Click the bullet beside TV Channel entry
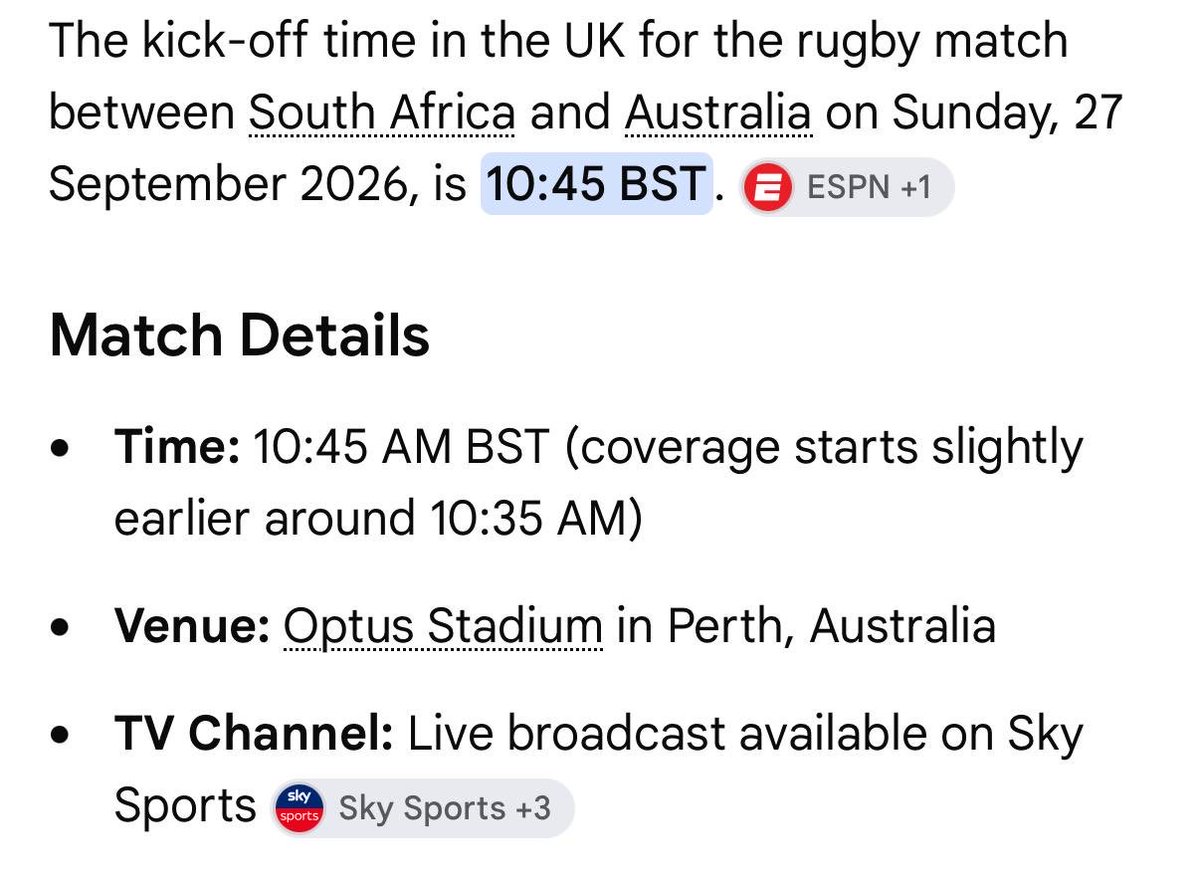Screen dimensions: 1200x889 click(60, 737)
